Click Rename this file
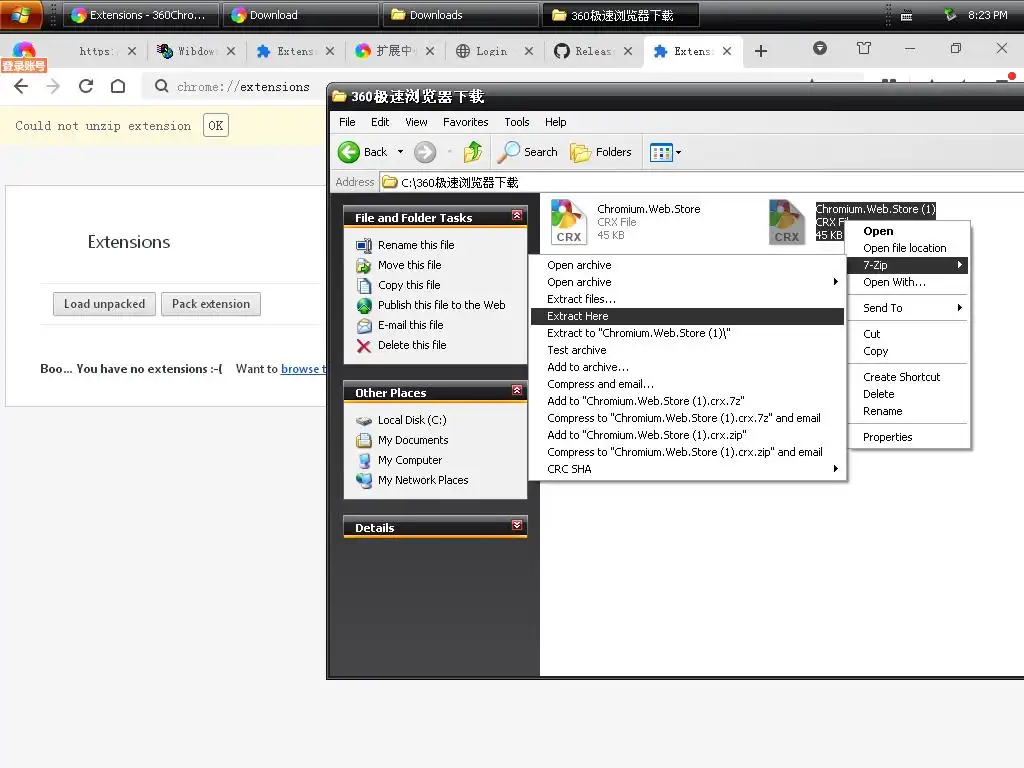This screenshot has height=768, width=1024. 416,245
